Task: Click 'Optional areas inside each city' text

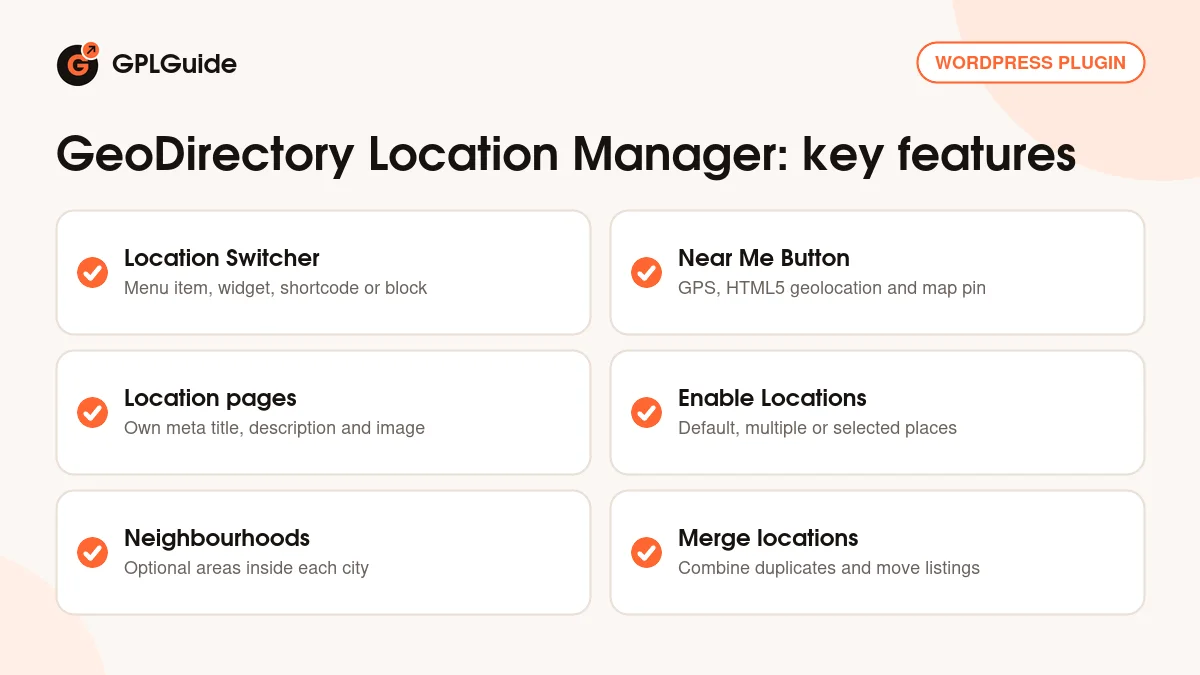Action: click(246, 568)
